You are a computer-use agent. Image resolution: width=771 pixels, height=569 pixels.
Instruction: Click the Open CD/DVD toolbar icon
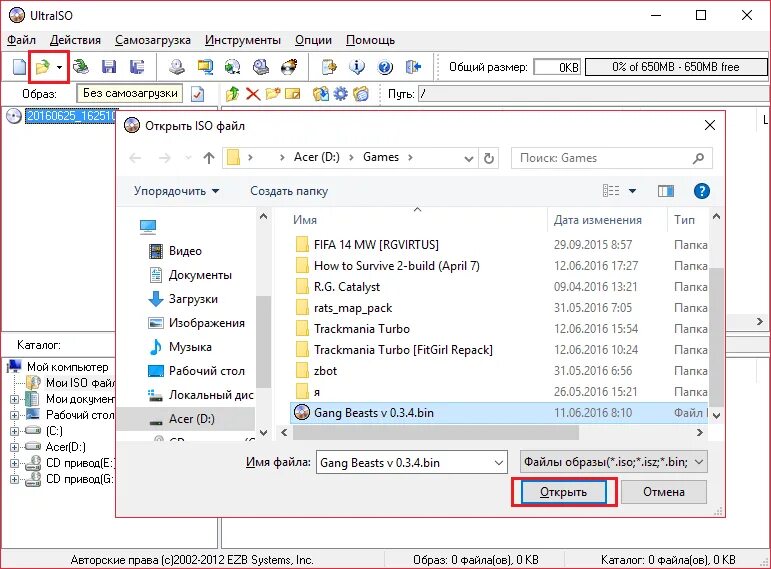[x=81, y=66]
